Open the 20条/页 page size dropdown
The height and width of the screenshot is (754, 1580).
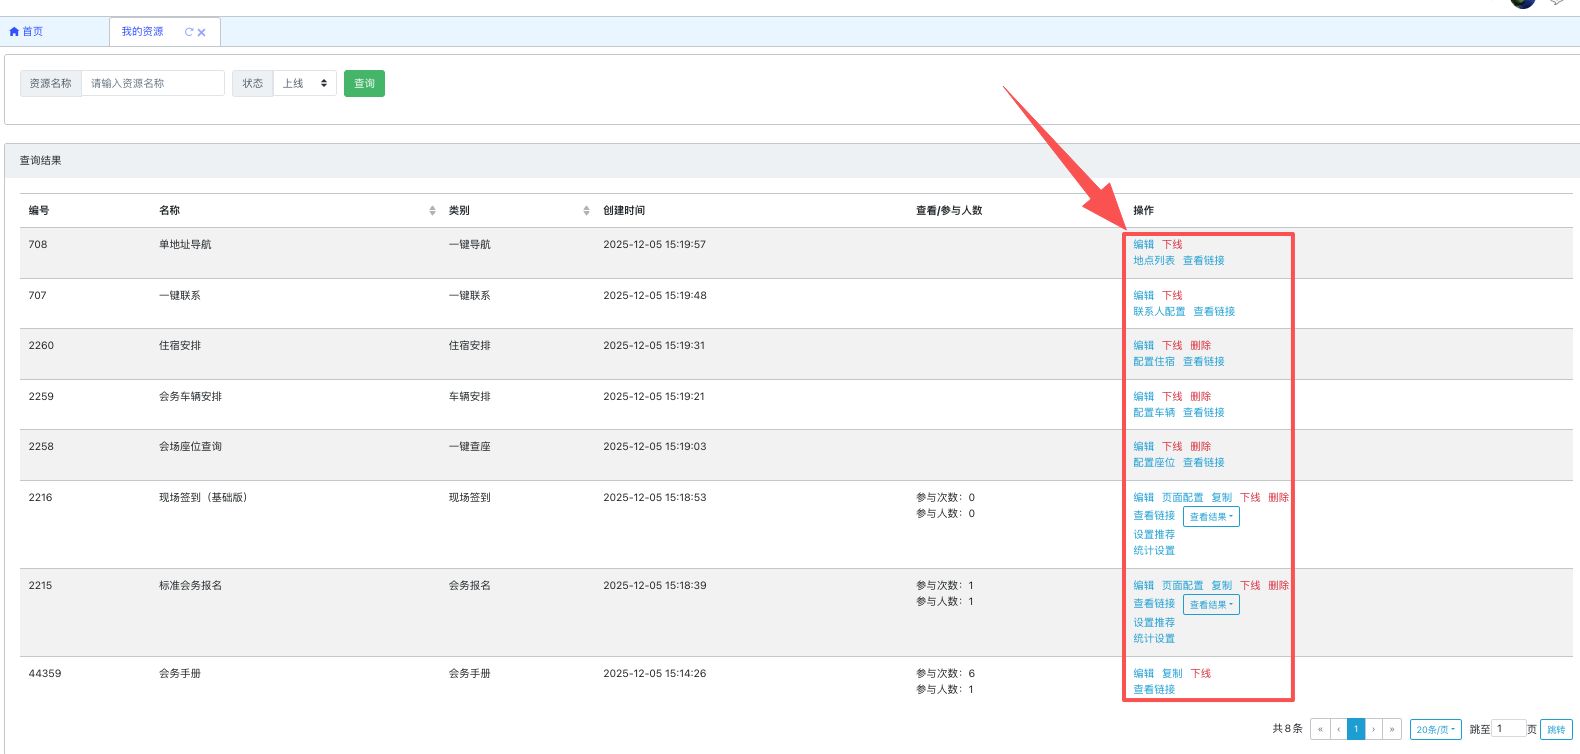pyautogui.click(x=1435, y=730)
